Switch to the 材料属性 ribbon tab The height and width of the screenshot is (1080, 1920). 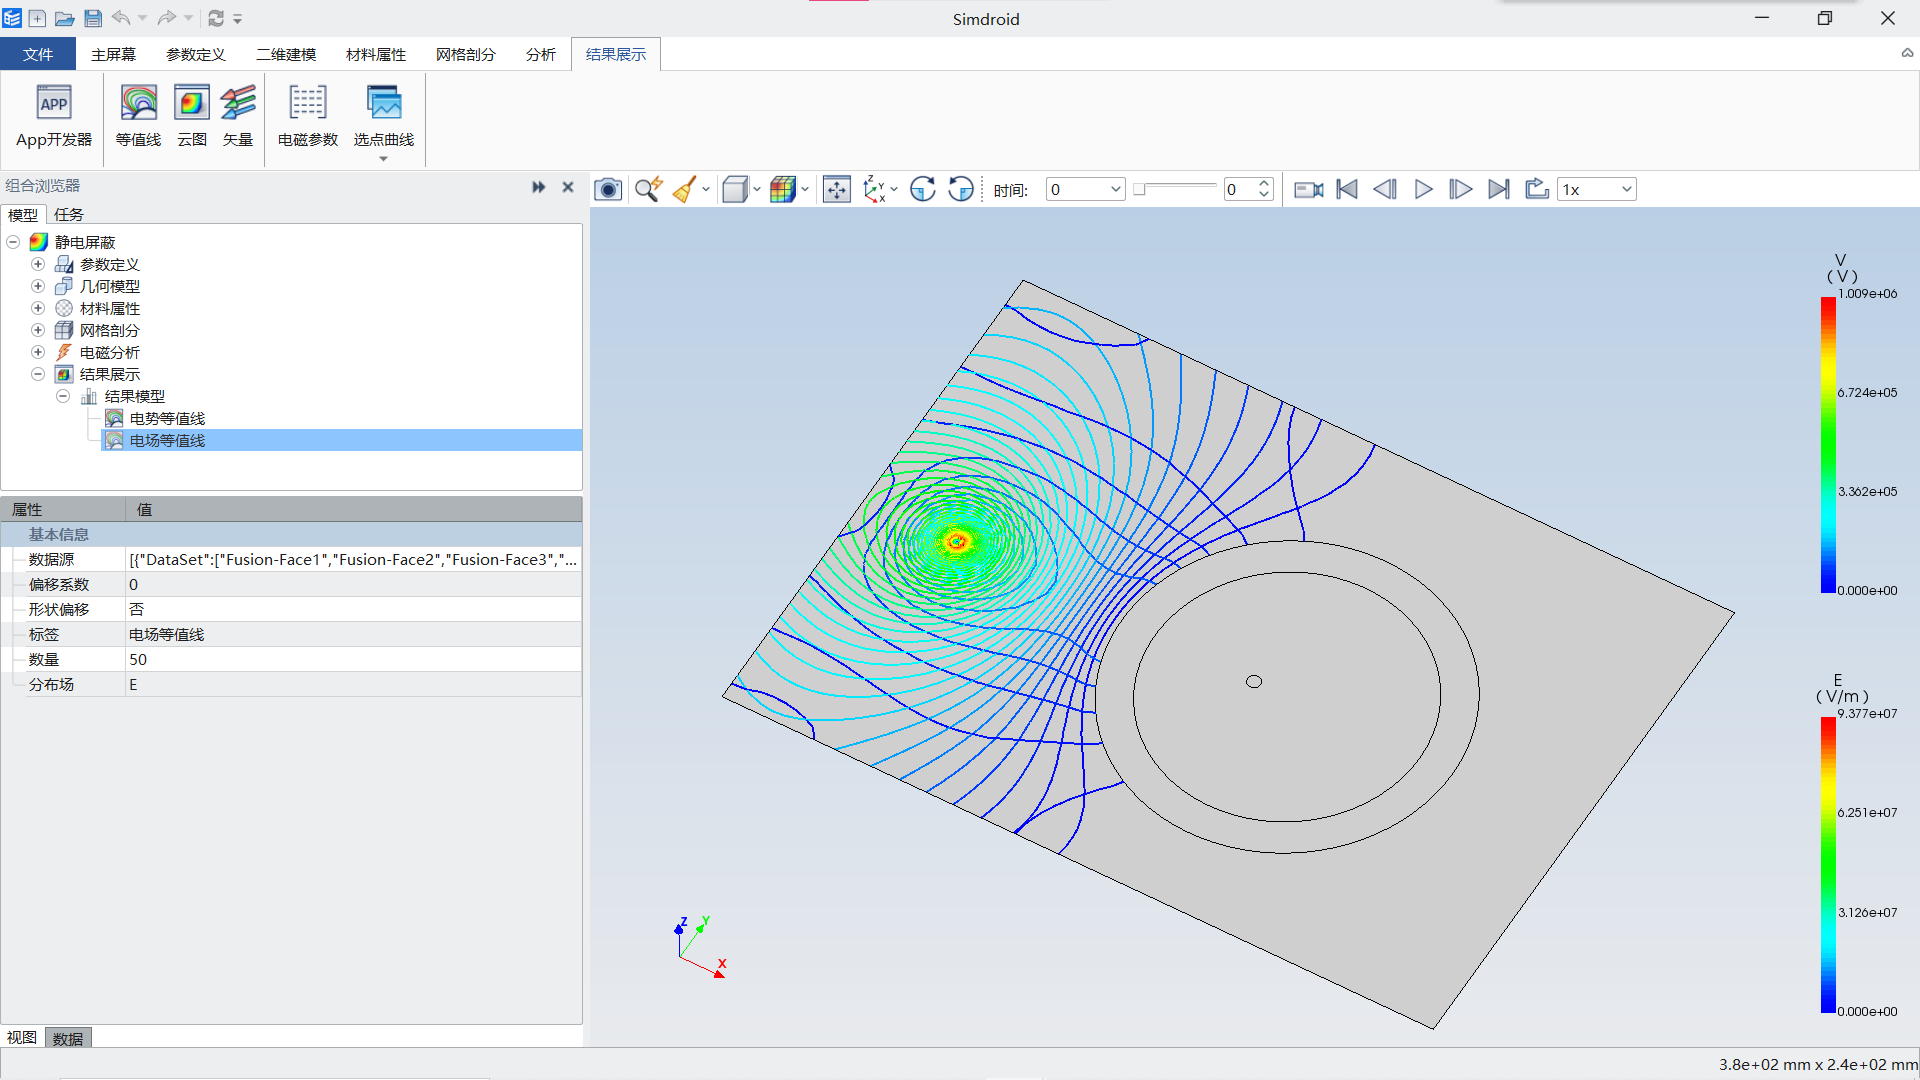(x=376, y=54)
